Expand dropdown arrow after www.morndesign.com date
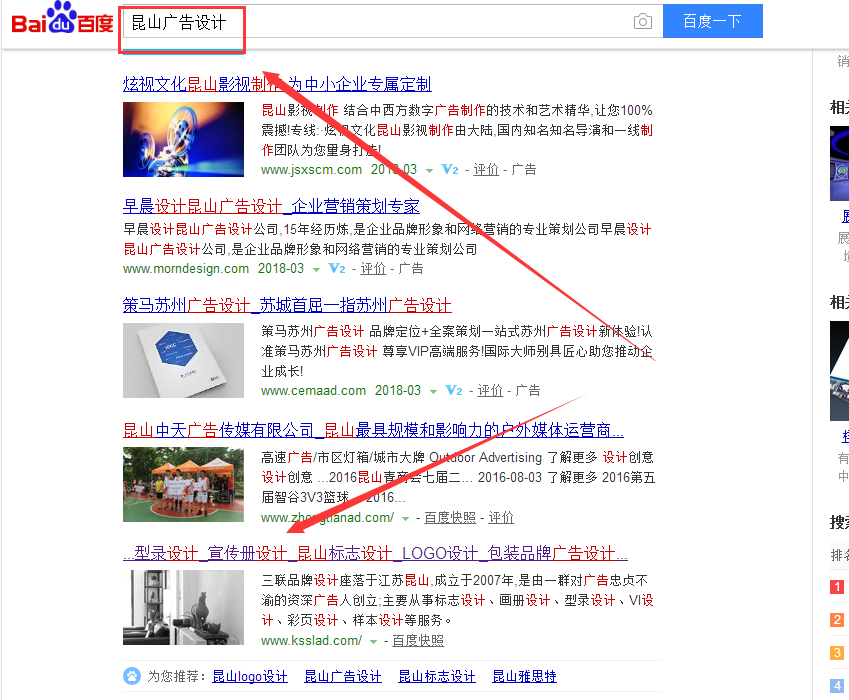849x700 pixels. (x=316, y=270)
